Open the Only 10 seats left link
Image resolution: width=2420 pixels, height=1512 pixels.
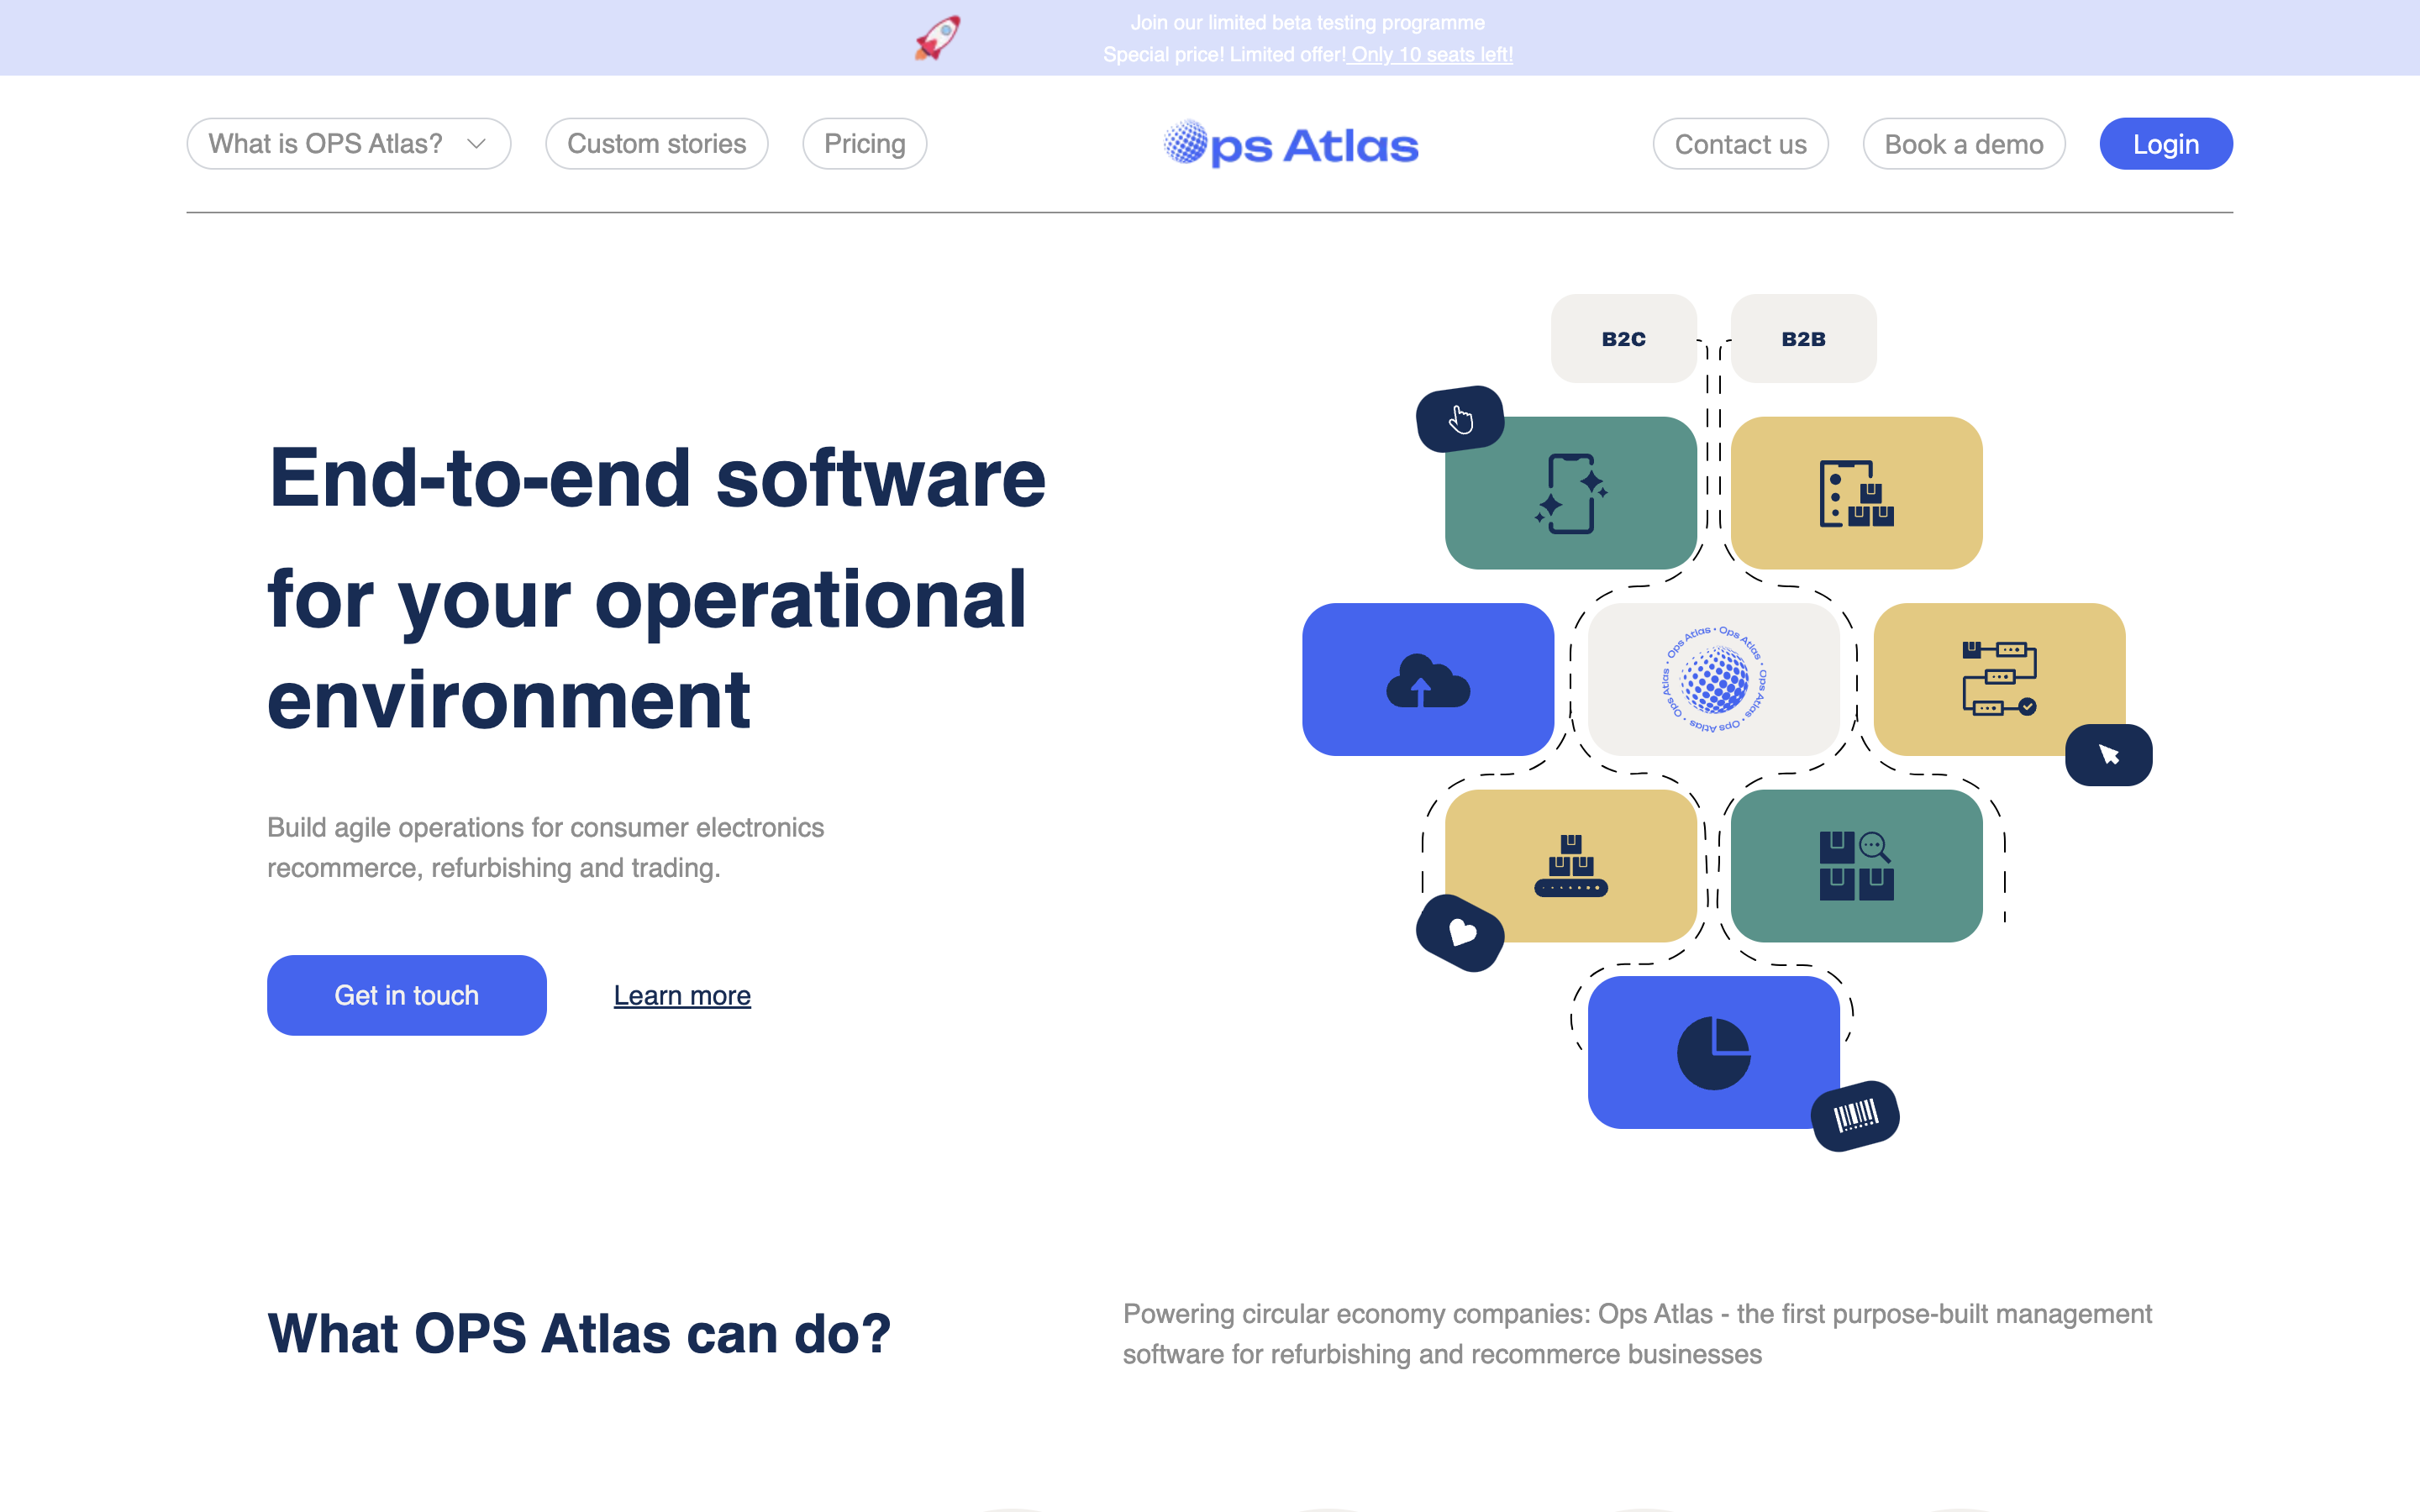(1430, 54)
